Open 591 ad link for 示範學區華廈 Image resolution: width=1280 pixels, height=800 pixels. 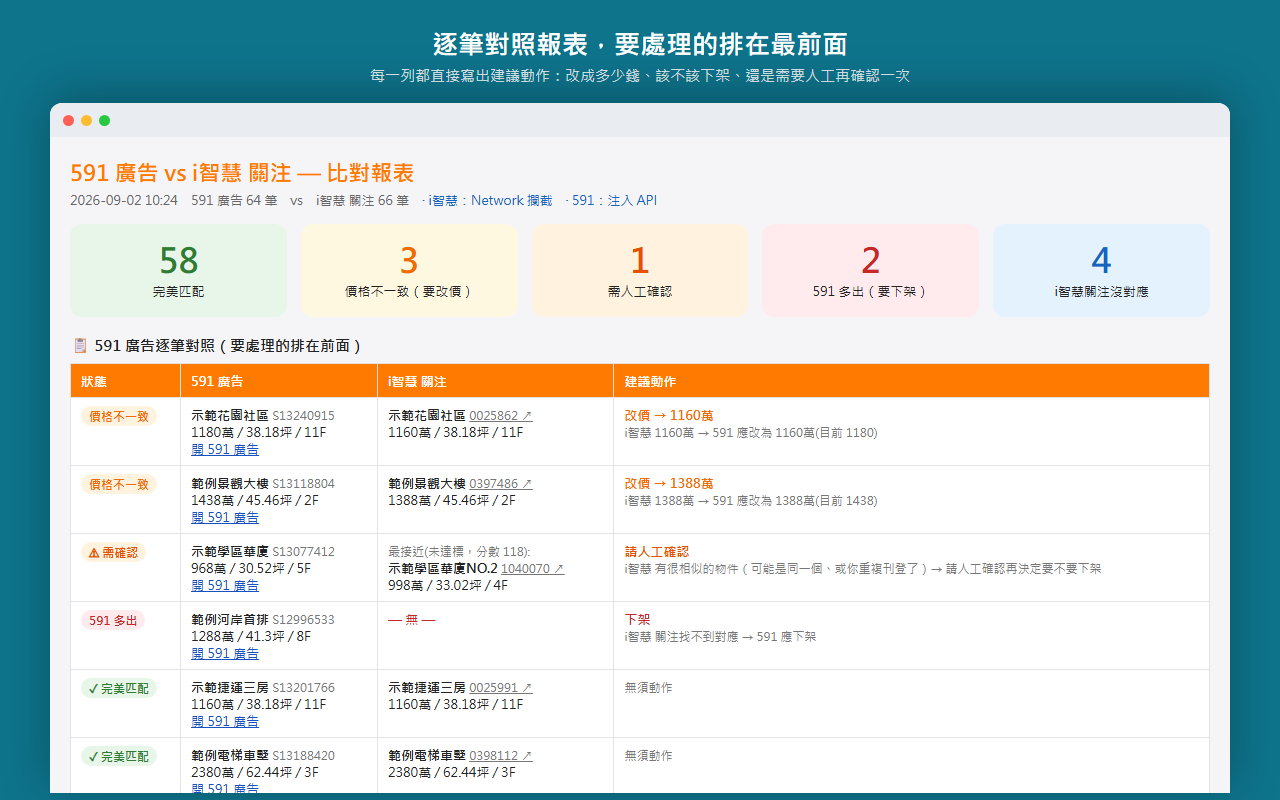coord(225,586)
